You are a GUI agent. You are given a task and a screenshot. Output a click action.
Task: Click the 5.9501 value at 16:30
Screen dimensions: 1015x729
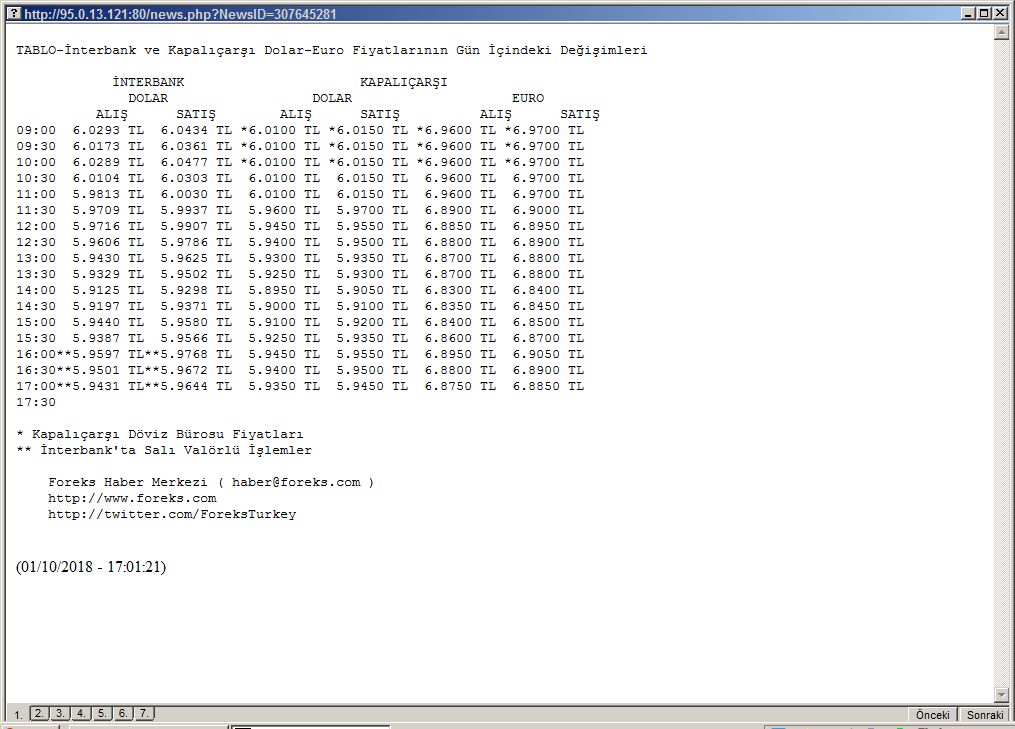coord(96,370)
